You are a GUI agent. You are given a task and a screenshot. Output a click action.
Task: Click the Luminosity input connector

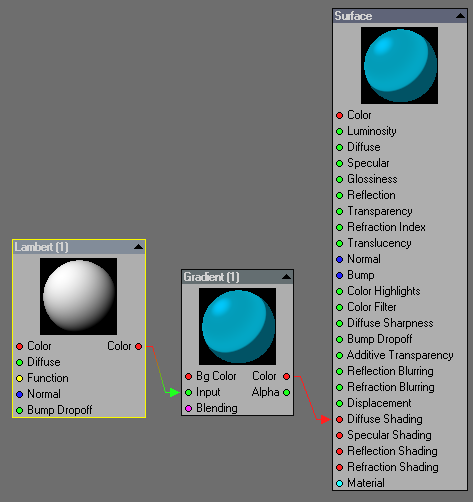339,131
